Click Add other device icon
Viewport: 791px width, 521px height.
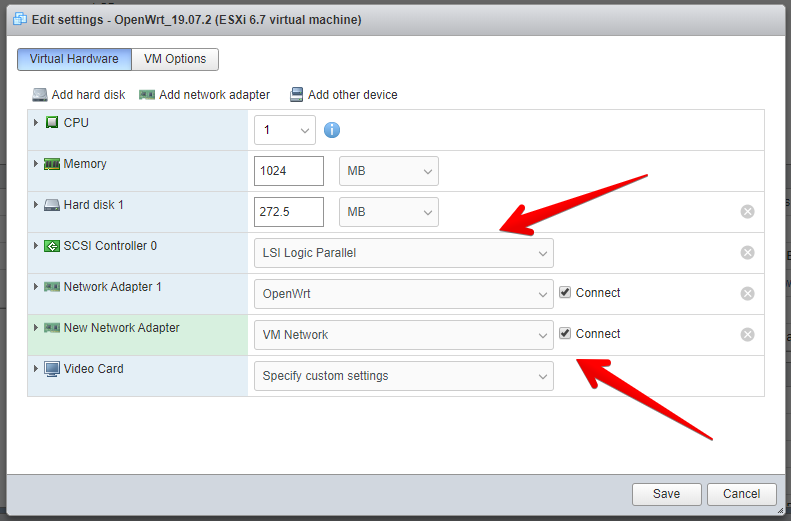[x=296, y=95]
